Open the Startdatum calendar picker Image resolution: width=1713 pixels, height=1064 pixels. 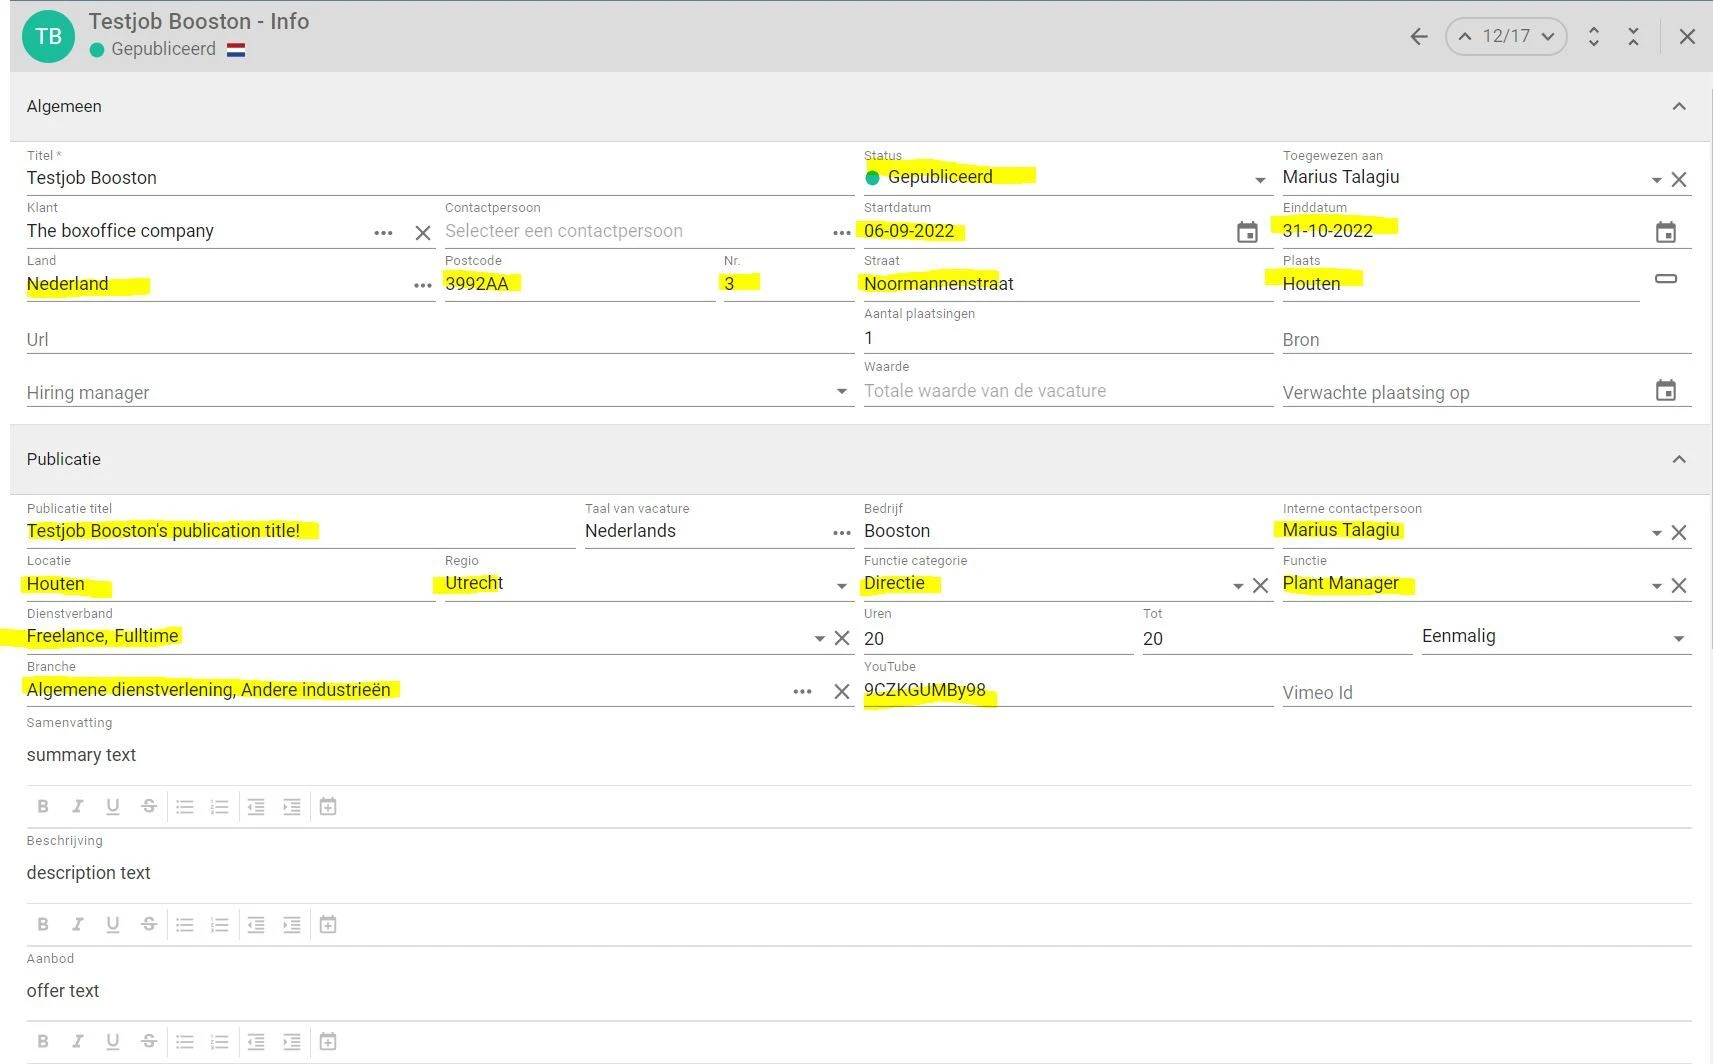click(1246, 232)
